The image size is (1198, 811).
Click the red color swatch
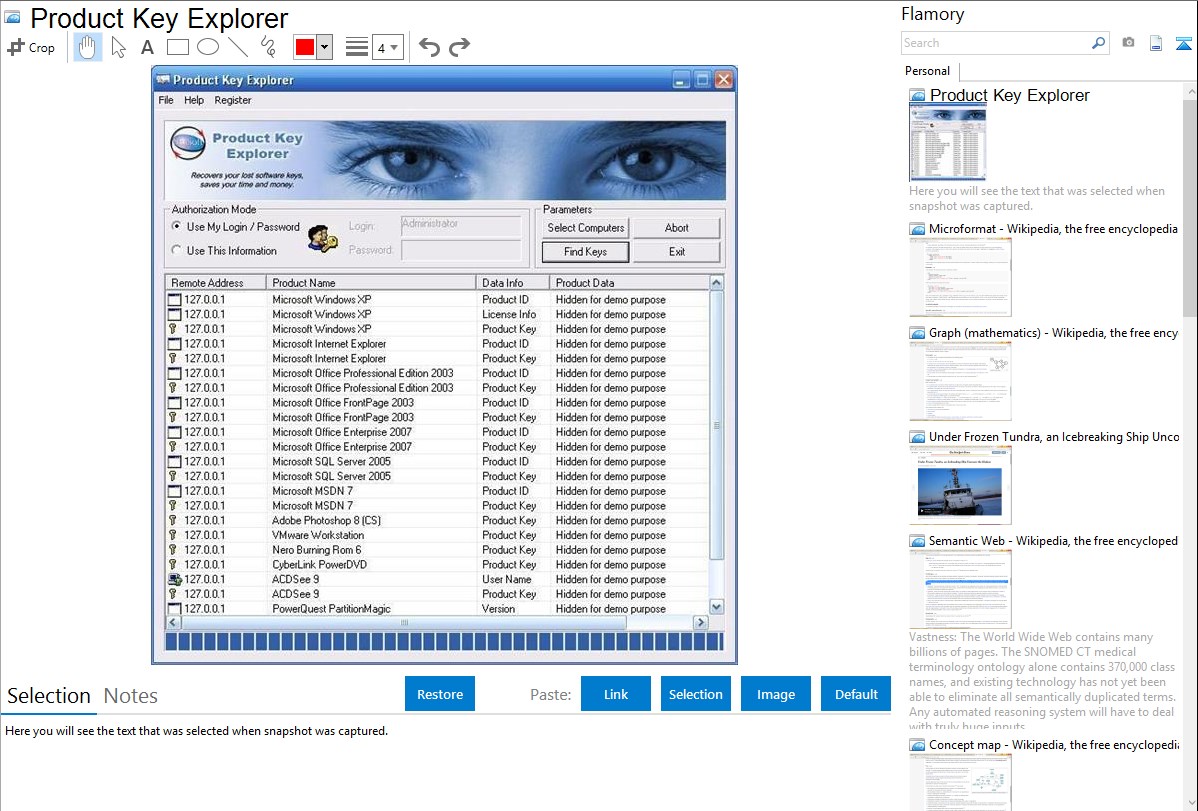click(x=305, y=47)
